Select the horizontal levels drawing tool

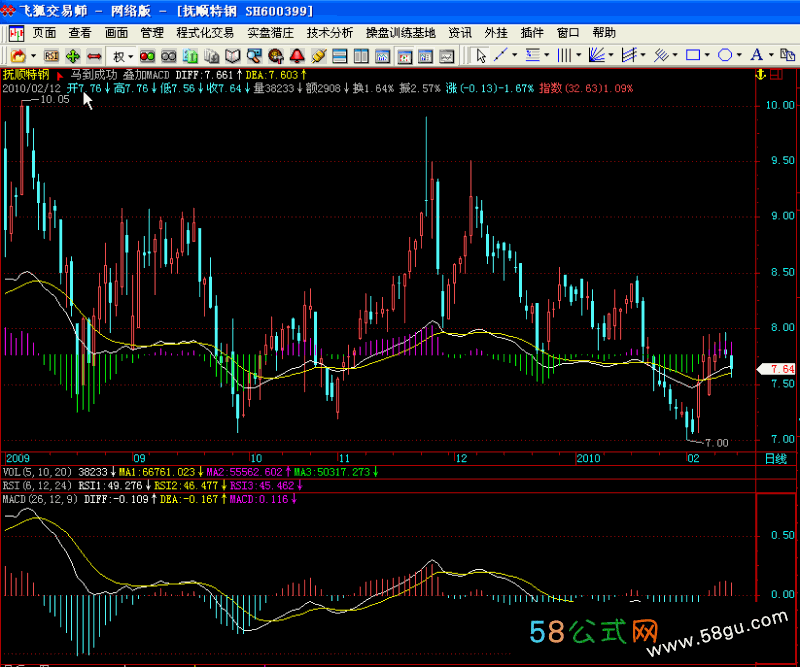point(533,55)
